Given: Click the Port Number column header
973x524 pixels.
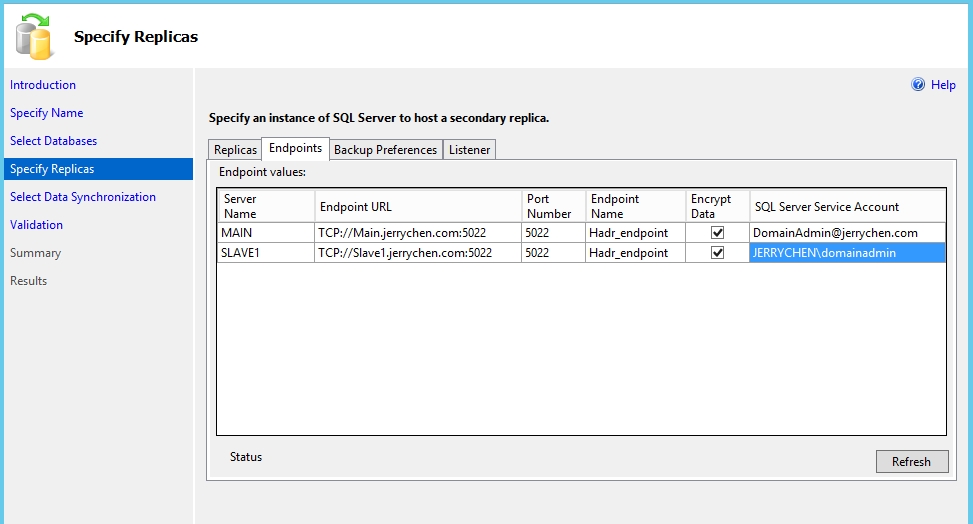Looking at the screenshot, I should coord(554,206).
